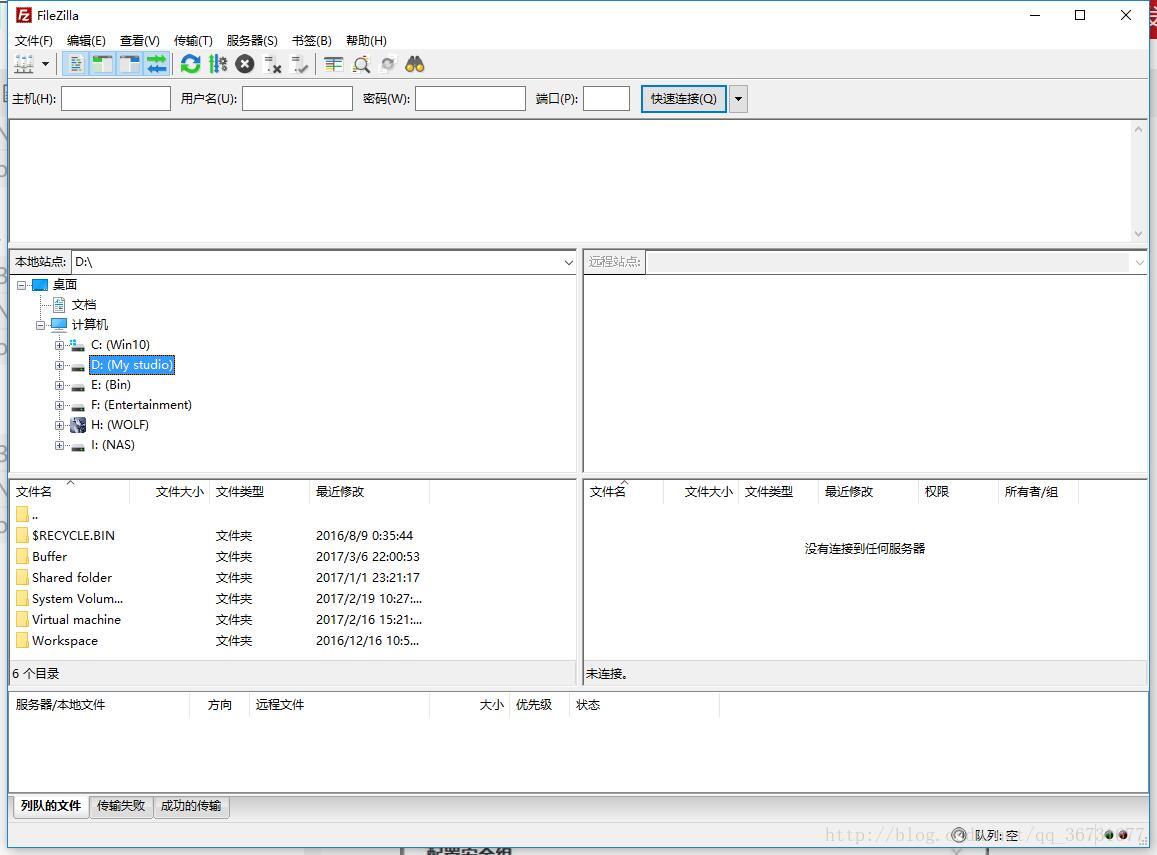Screen dimensions: 1157x855
Task: Focus the 用户名(U) username field
Action: pos(297,99)
